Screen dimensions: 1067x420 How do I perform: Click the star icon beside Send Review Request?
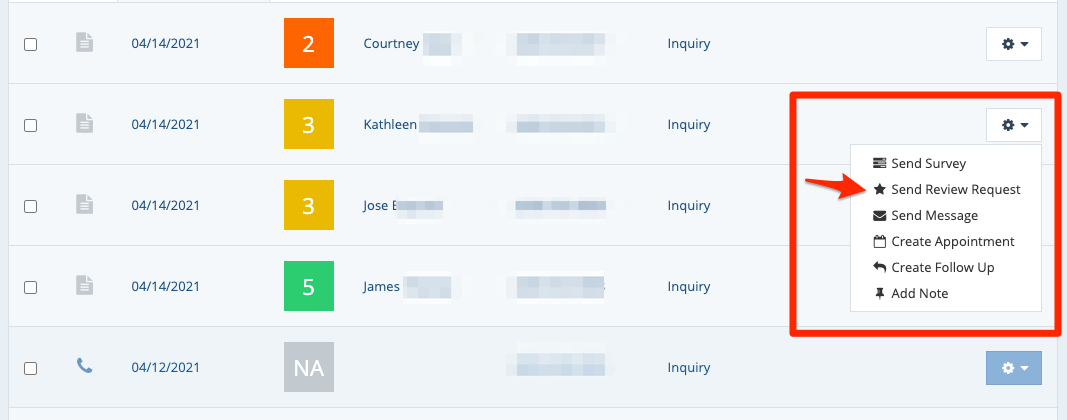tap(879, 189)
